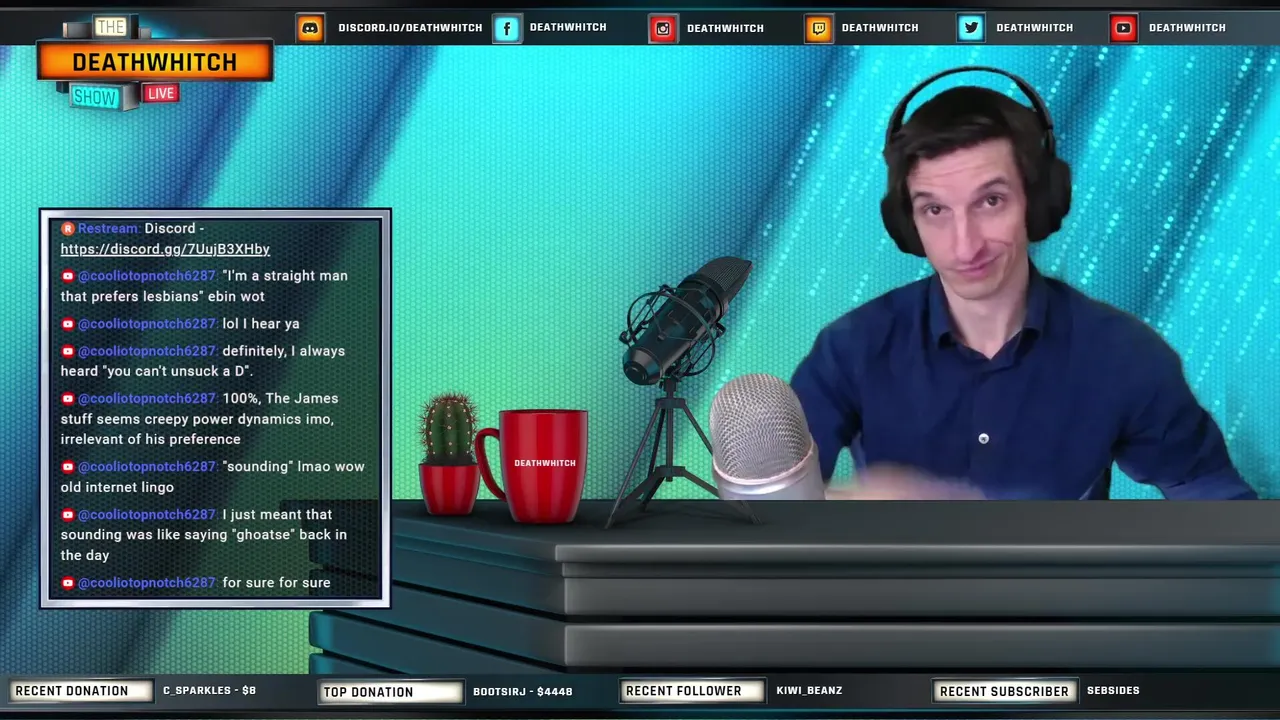
Task: Click DEATHWHITCH label next to Facebook icon
Action: click(x=568, y=28)
